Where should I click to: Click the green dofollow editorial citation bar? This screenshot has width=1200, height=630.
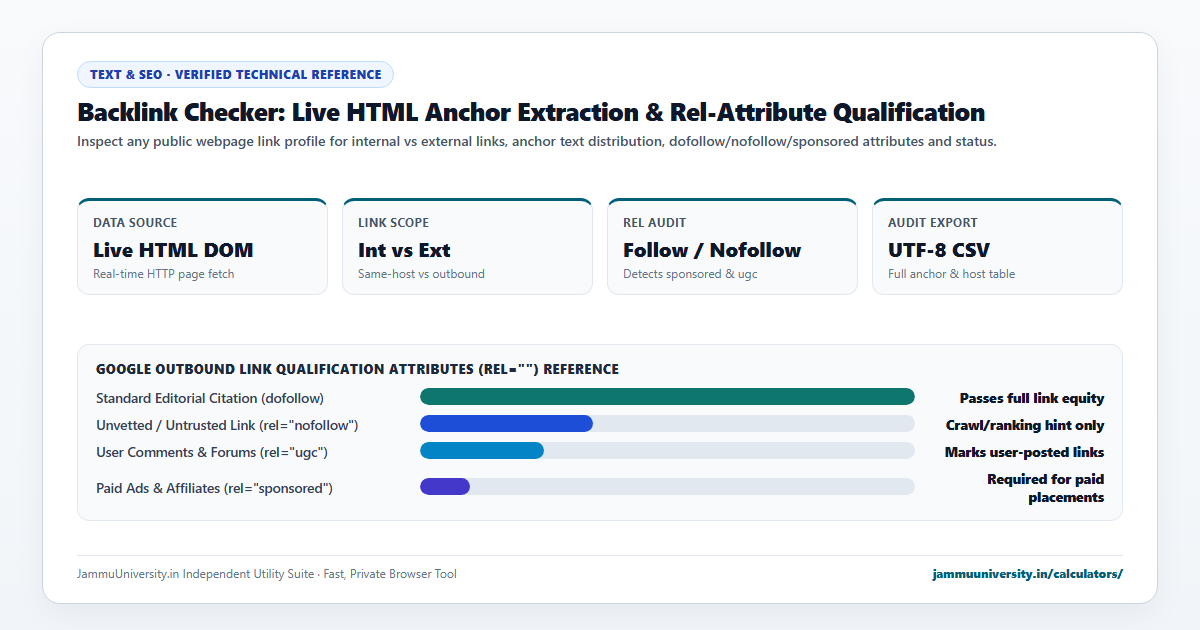pos(667,397)
